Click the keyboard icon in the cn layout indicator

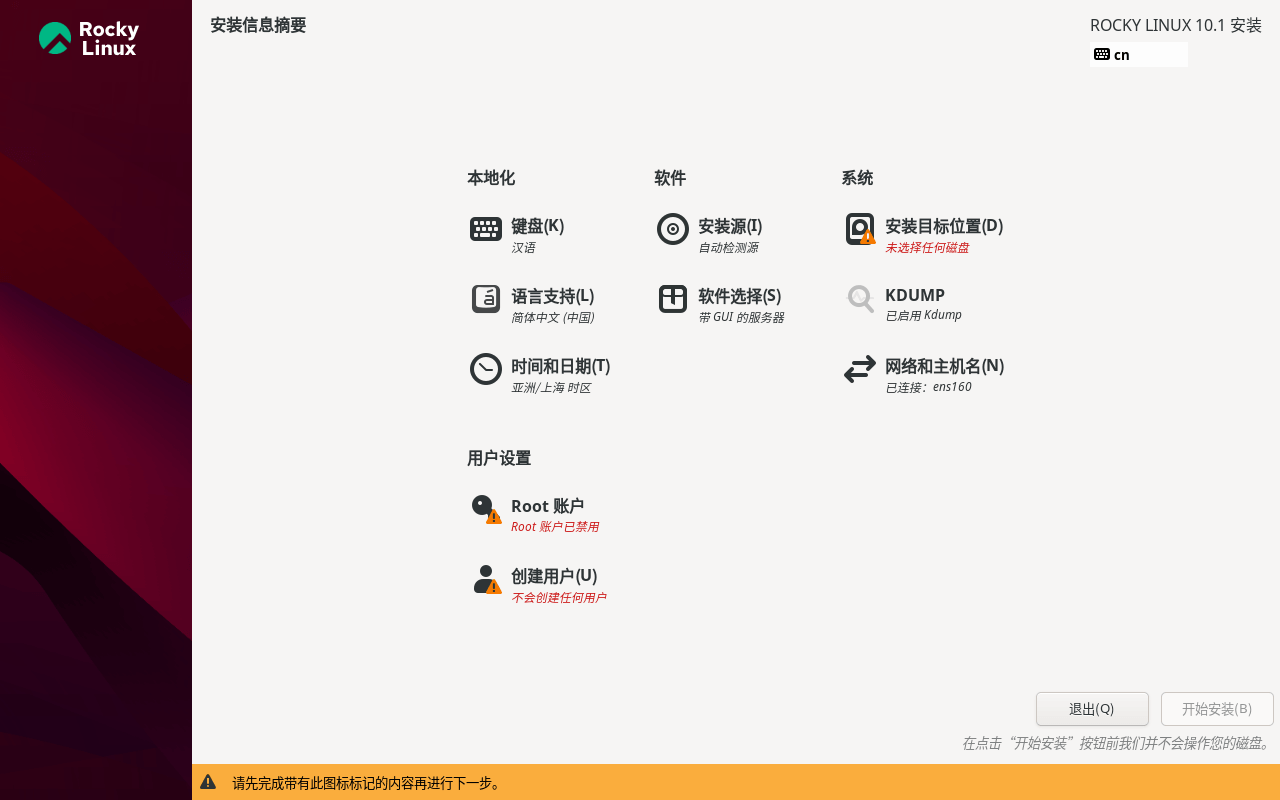tap(1102, 54)
